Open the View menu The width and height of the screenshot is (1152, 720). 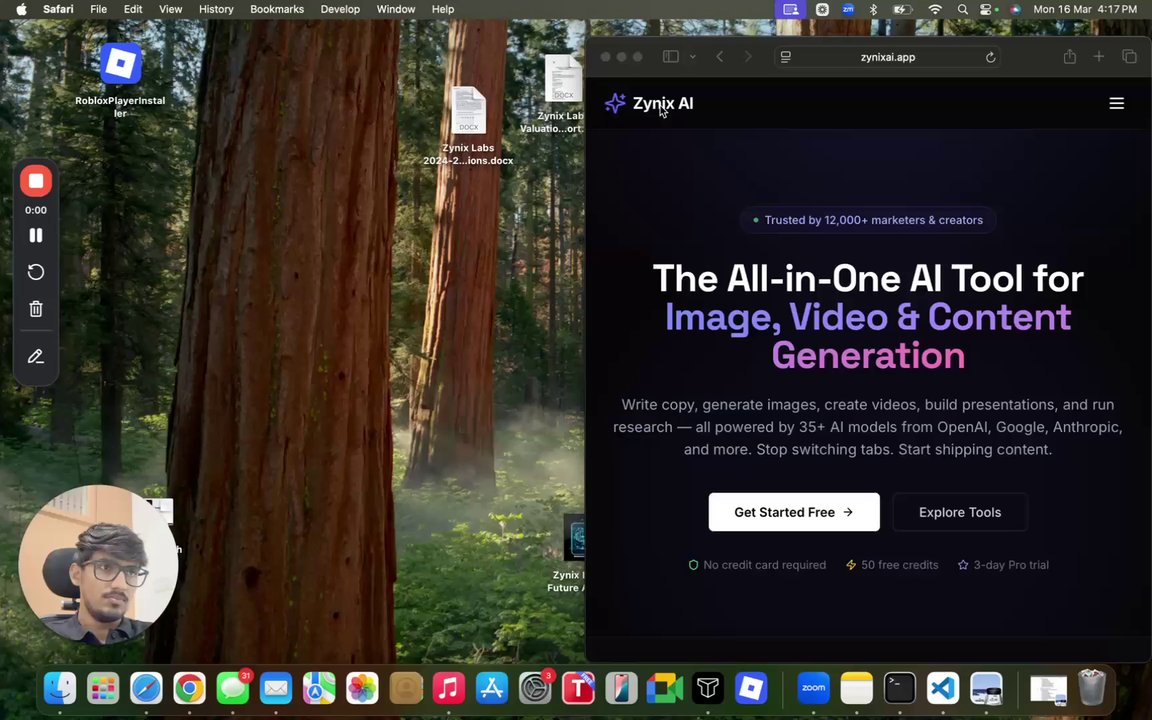click(x=170, y=9)
